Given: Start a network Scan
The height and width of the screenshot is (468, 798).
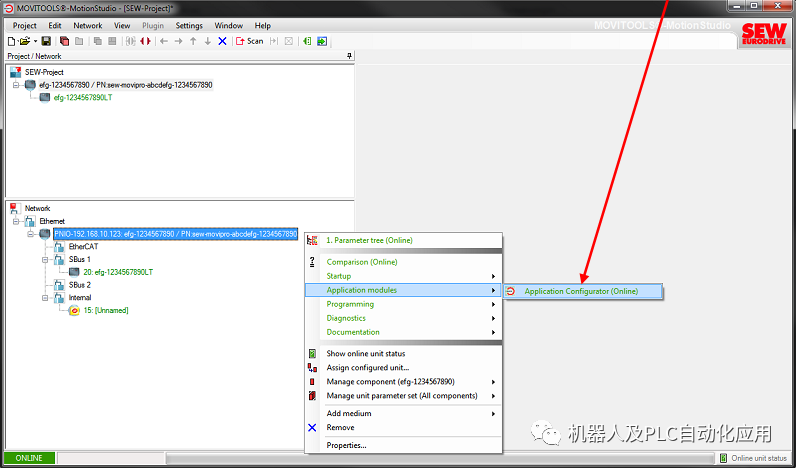Looking at the screenshot, I should tap(250, 41).
